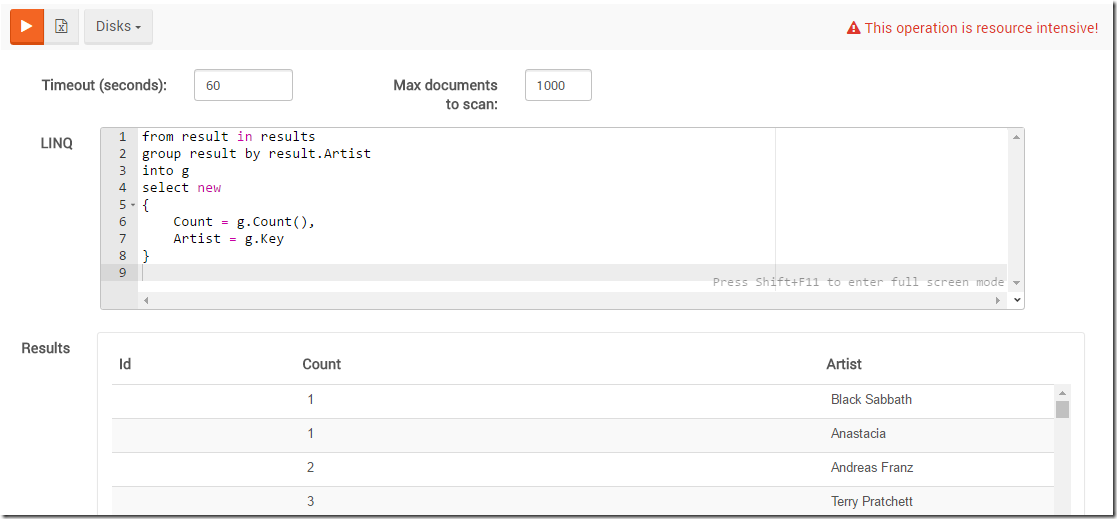The image size is (1117, 519).
Task: Select the Black Sabbath cell
Action: [x=871, y=399]
